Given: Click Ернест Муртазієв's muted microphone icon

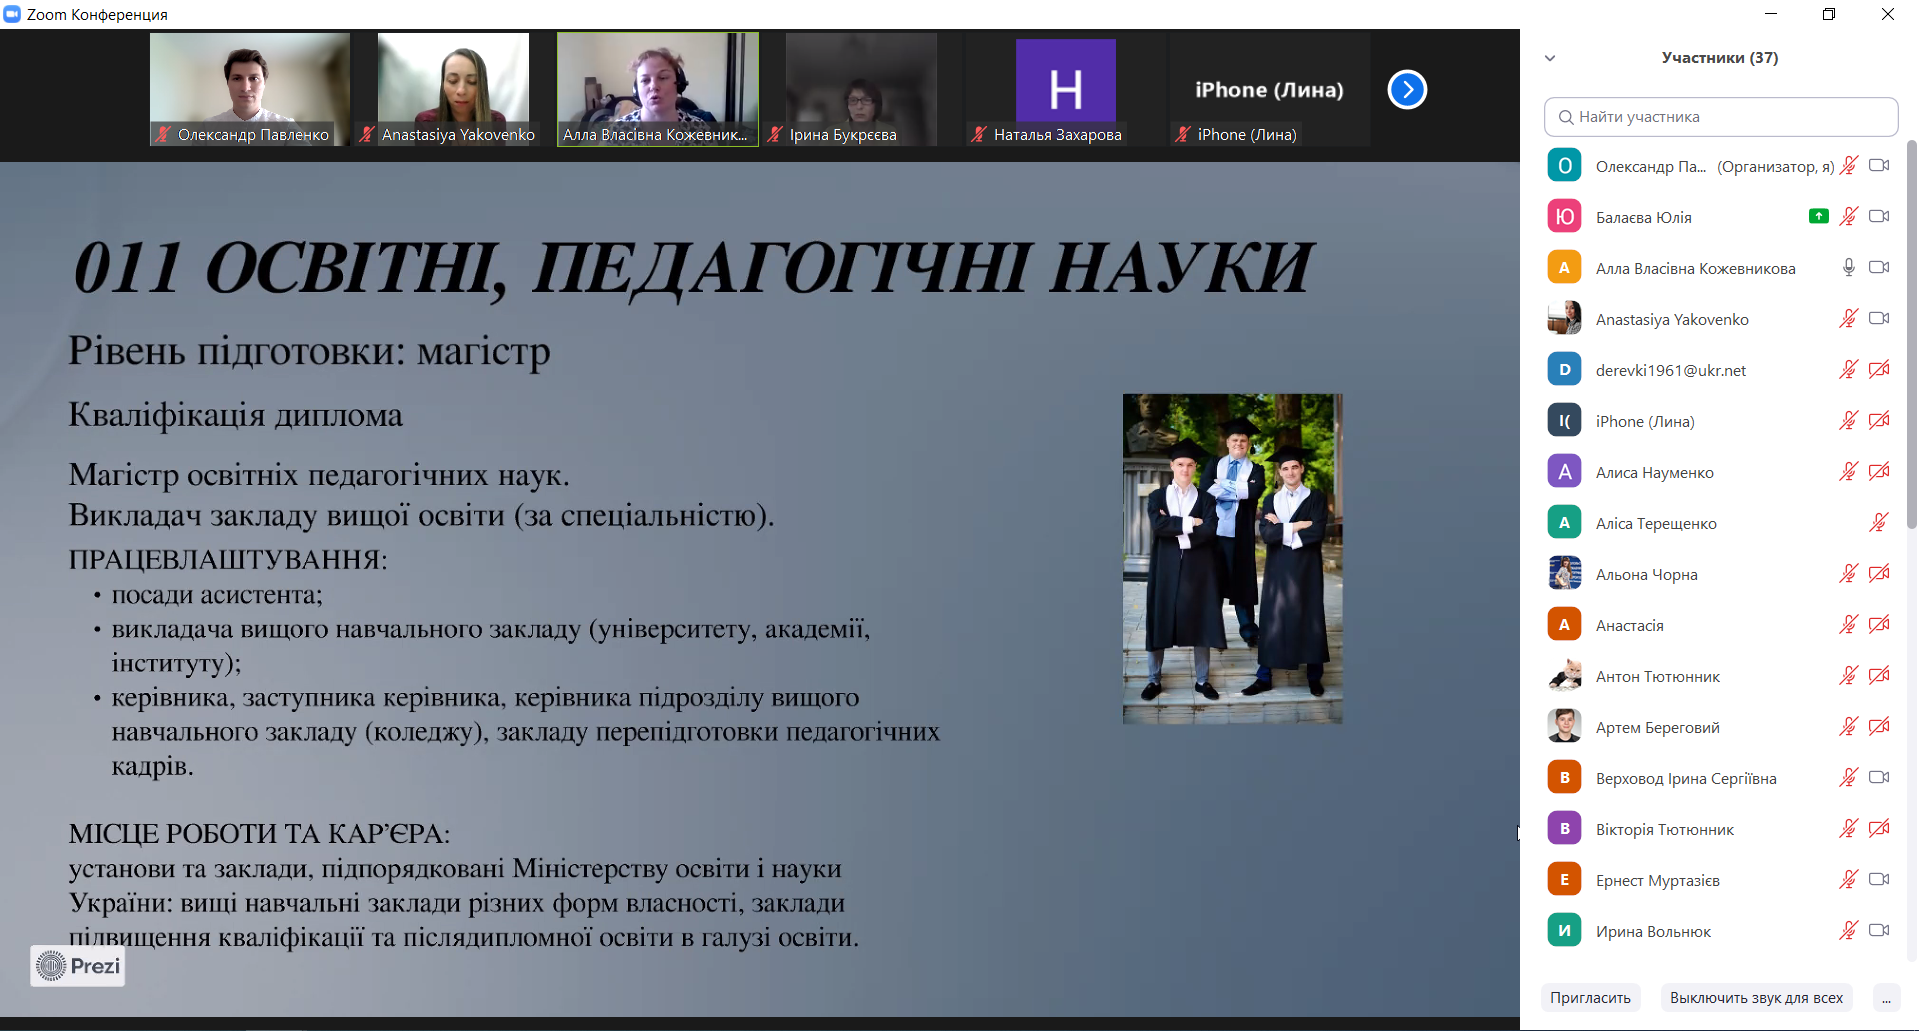Looking at the screenshot, I should 1848,879.
